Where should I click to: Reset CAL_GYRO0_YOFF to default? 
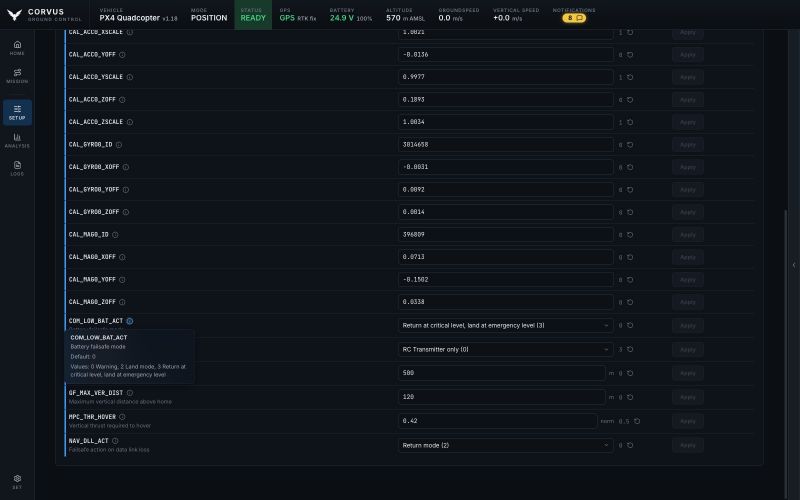(630, 189)
